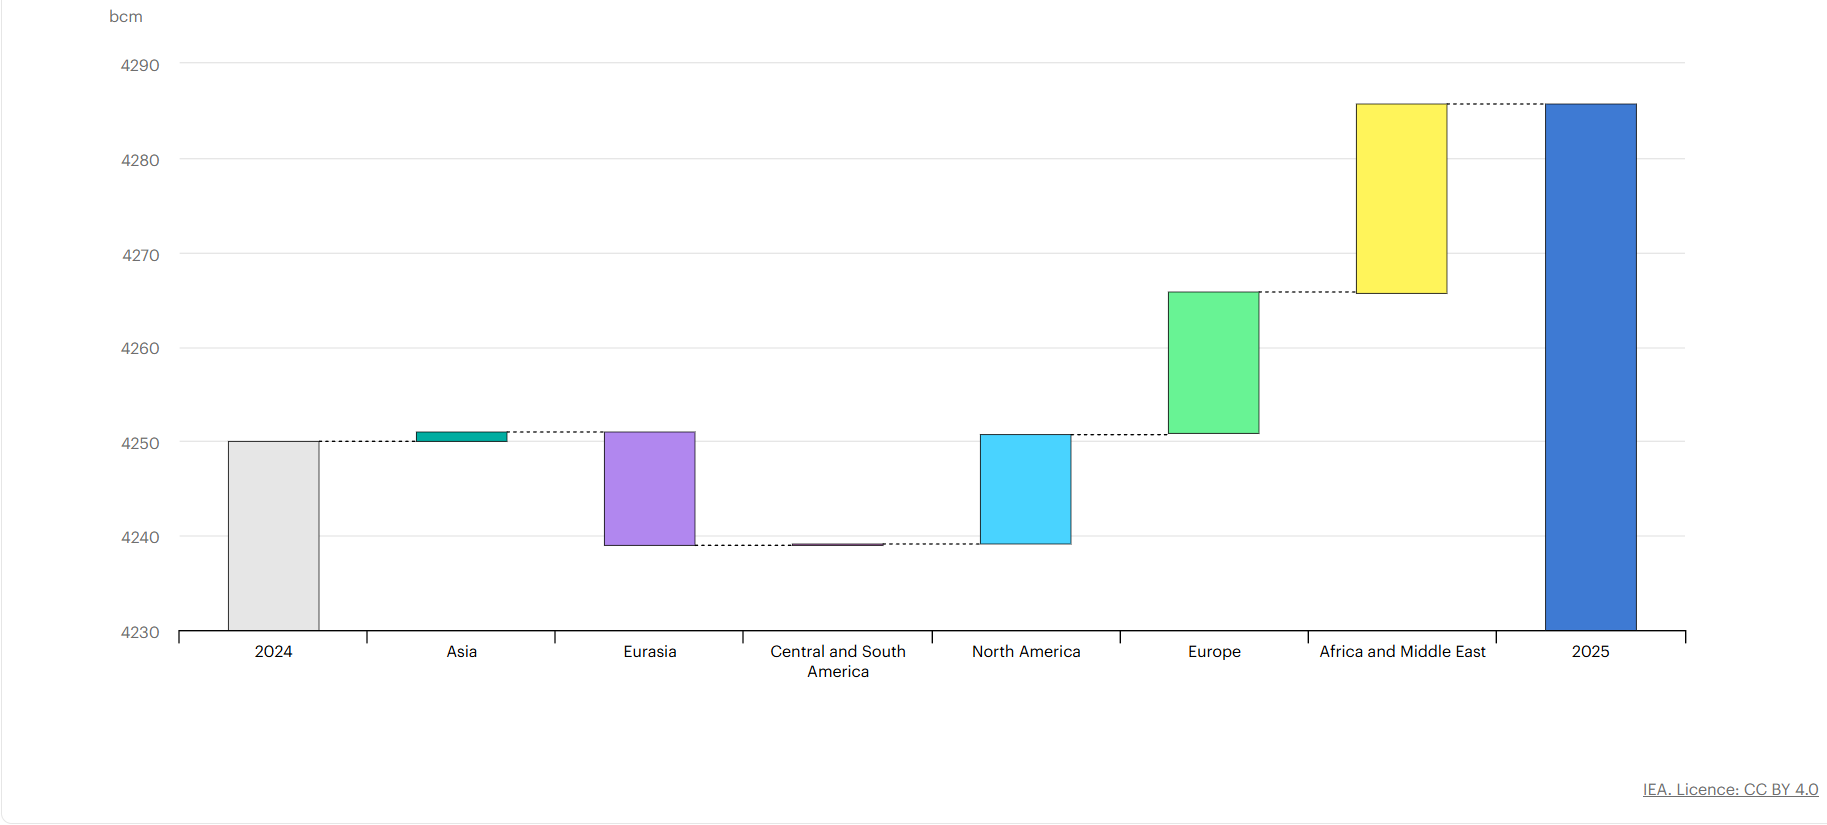The width and height of the screenshot is (1827, 825).
Task: Click the yellow Africa and Middle East bar
Action: coord(1401,198)
